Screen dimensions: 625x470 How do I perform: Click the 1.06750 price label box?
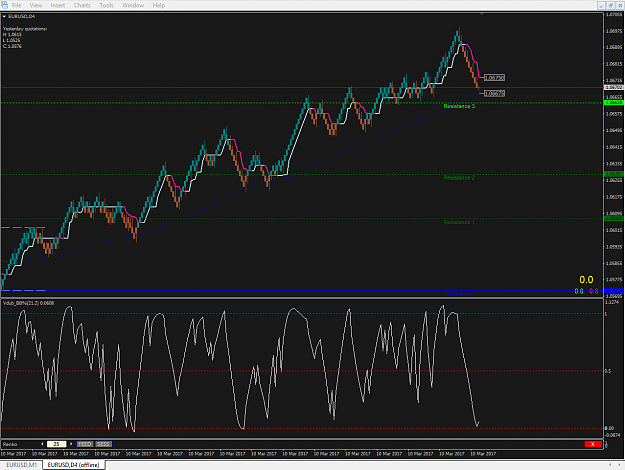494,78
